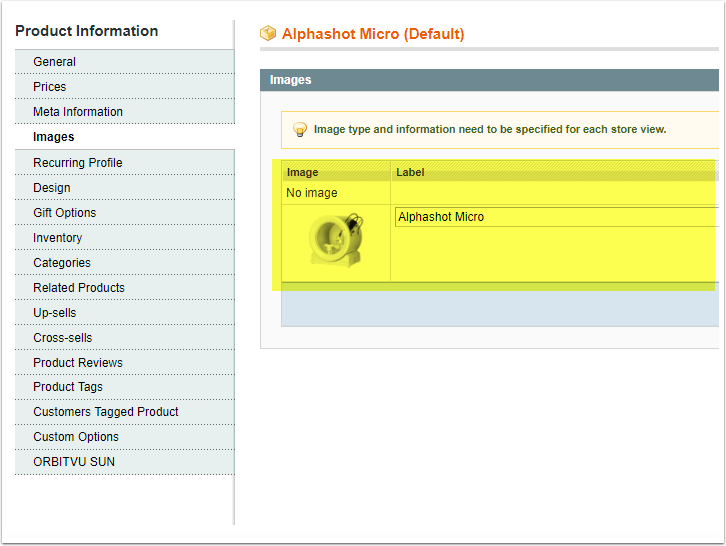Image resolution: width=726 pixels, height=546 pixels.
Task: Open the General tab
Action: pyautogui.click(x=125, y=62)
